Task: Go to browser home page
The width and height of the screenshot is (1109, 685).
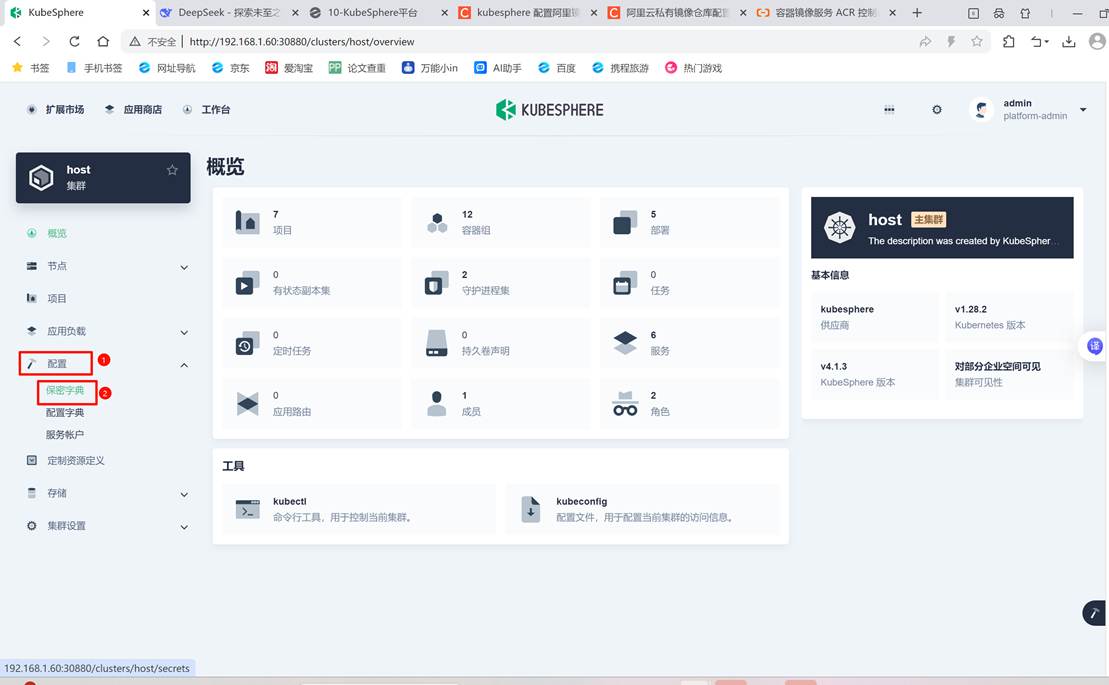Action: pyautogui.click(x=103, y=42)
